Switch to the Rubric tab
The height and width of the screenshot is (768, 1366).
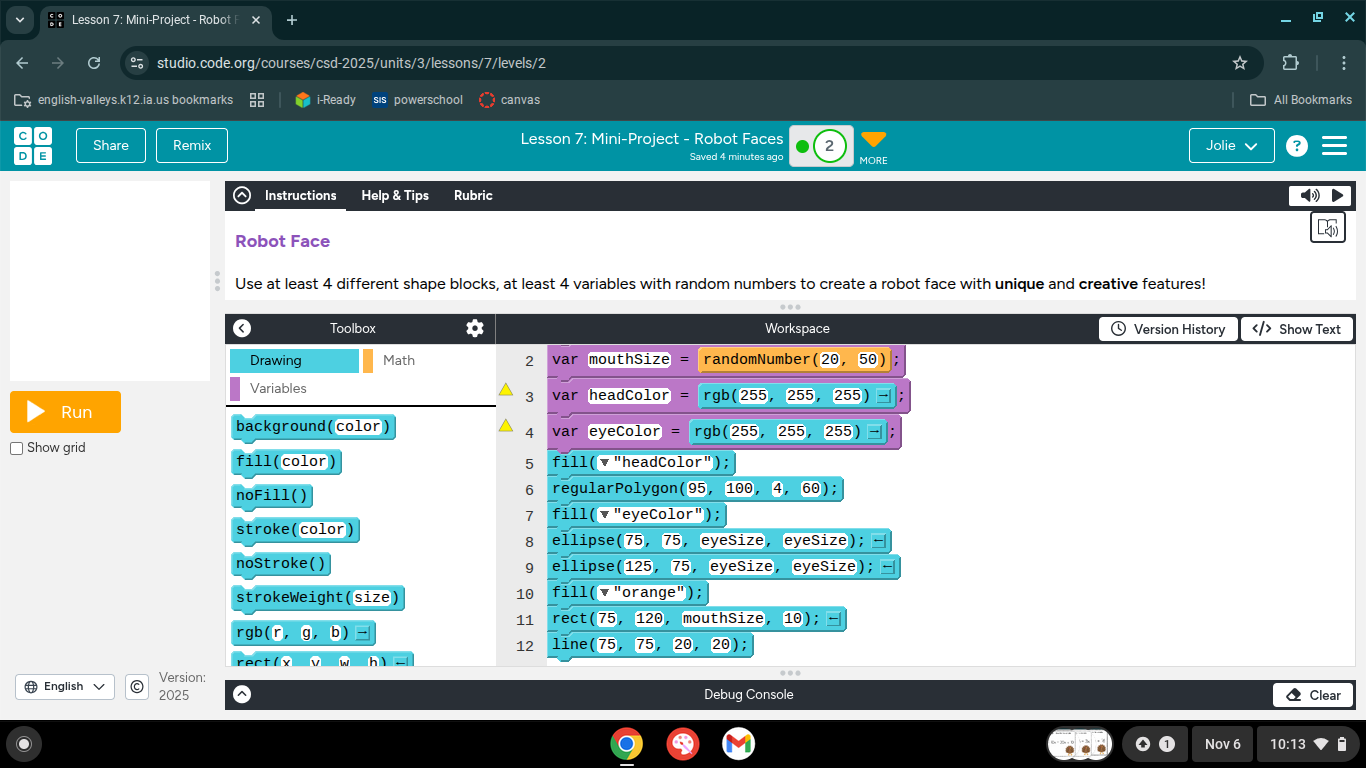click(473, 196)
